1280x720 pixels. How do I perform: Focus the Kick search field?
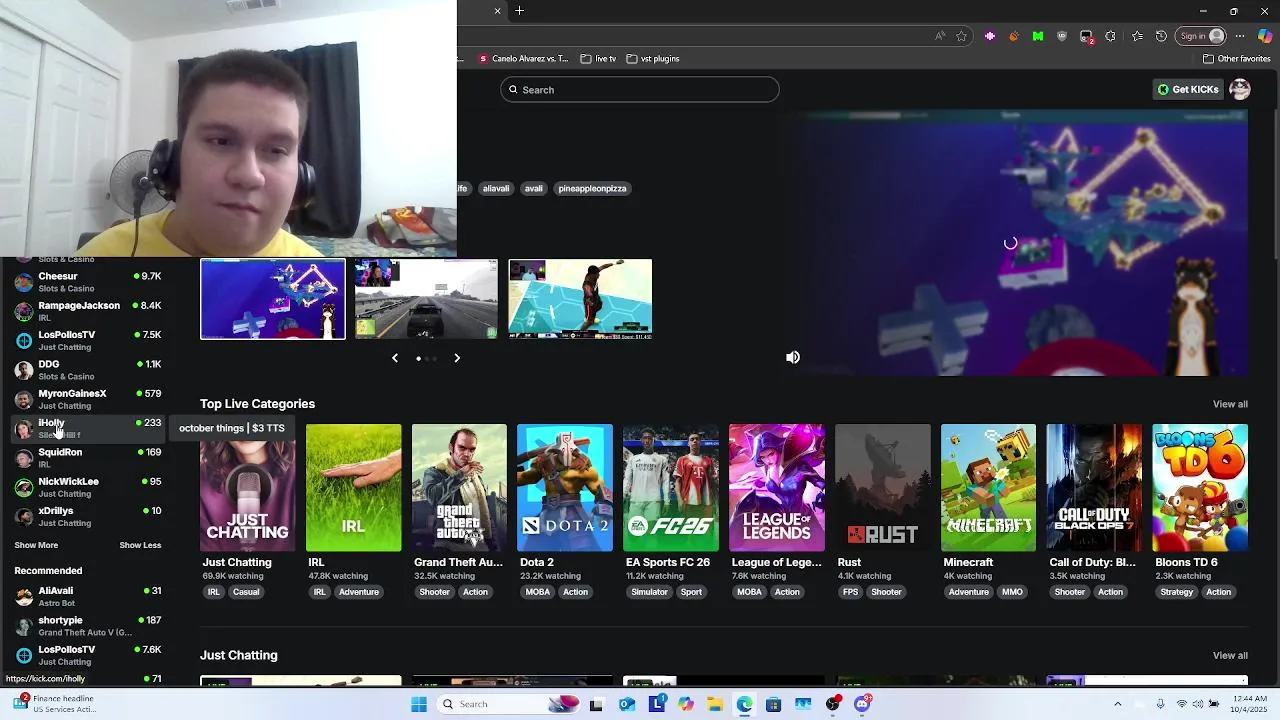click(640, 90)
